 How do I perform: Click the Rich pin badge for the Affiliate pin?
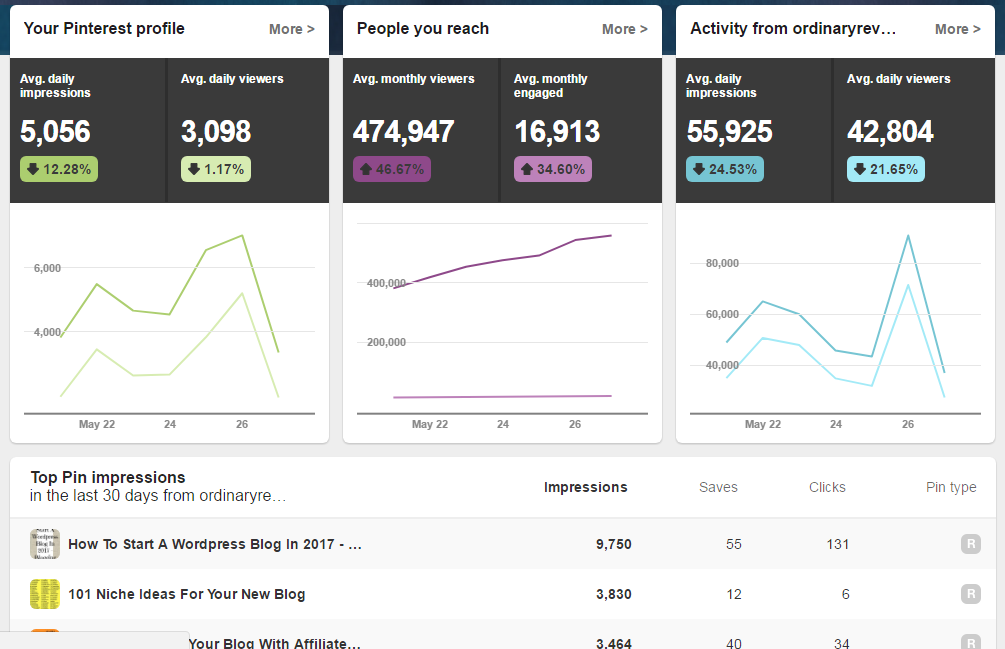tap(970, 641)
